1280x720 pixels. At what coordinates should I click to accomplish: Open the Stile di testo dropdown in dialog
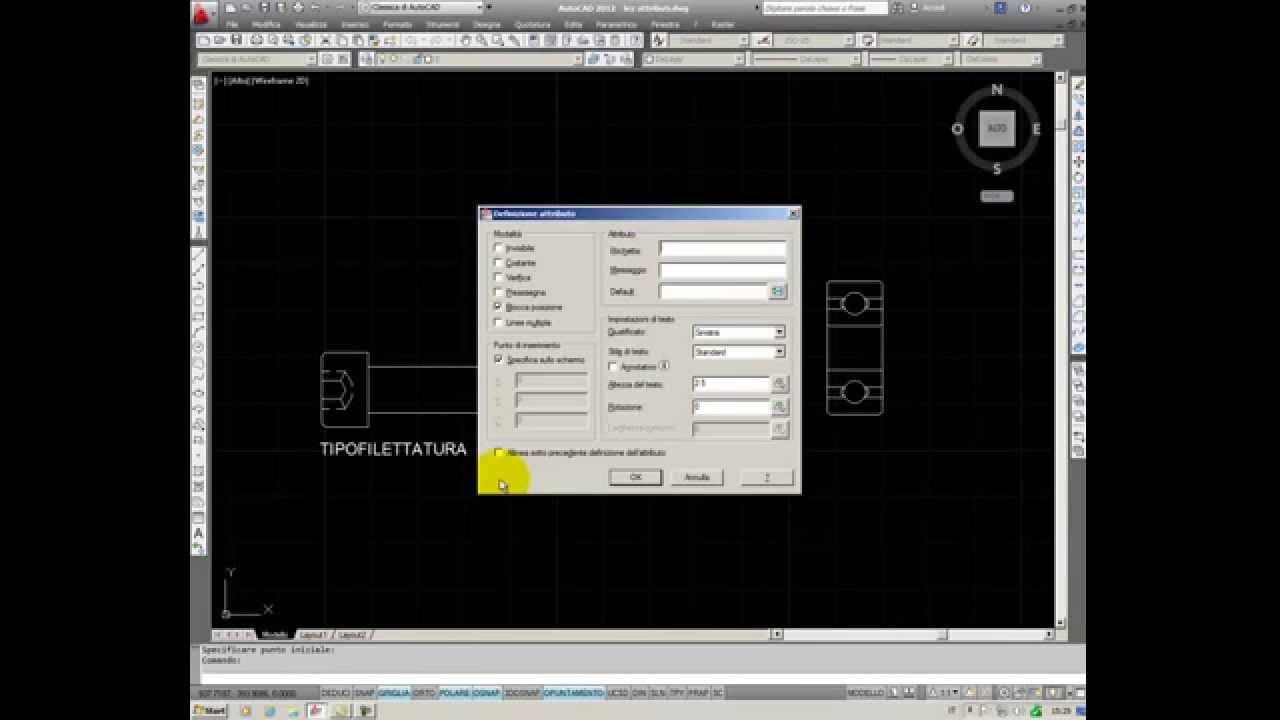pyautogui.click(x=739, y=352)
